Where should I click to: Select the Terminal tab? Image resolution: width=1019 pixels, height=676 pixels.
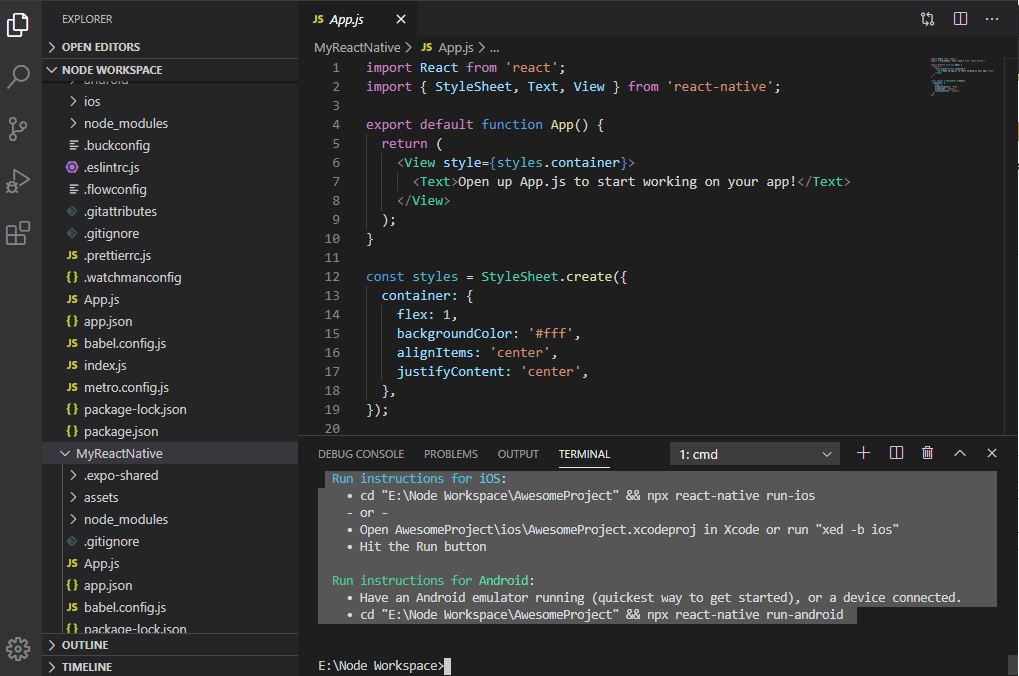tap(584, 454)
